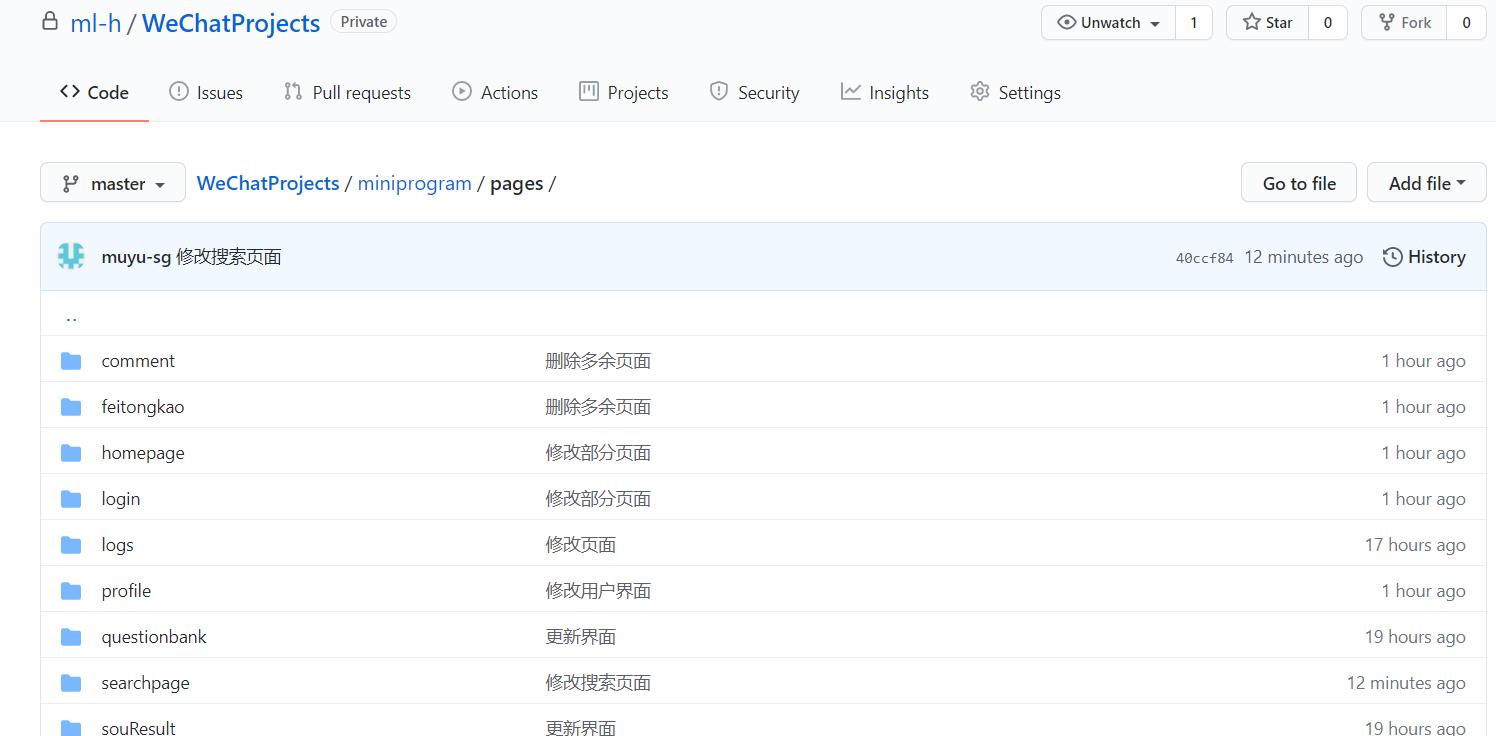The image size is (1496, 736).
Task: Click the muyu-sg author name
Action: (136, 257)
